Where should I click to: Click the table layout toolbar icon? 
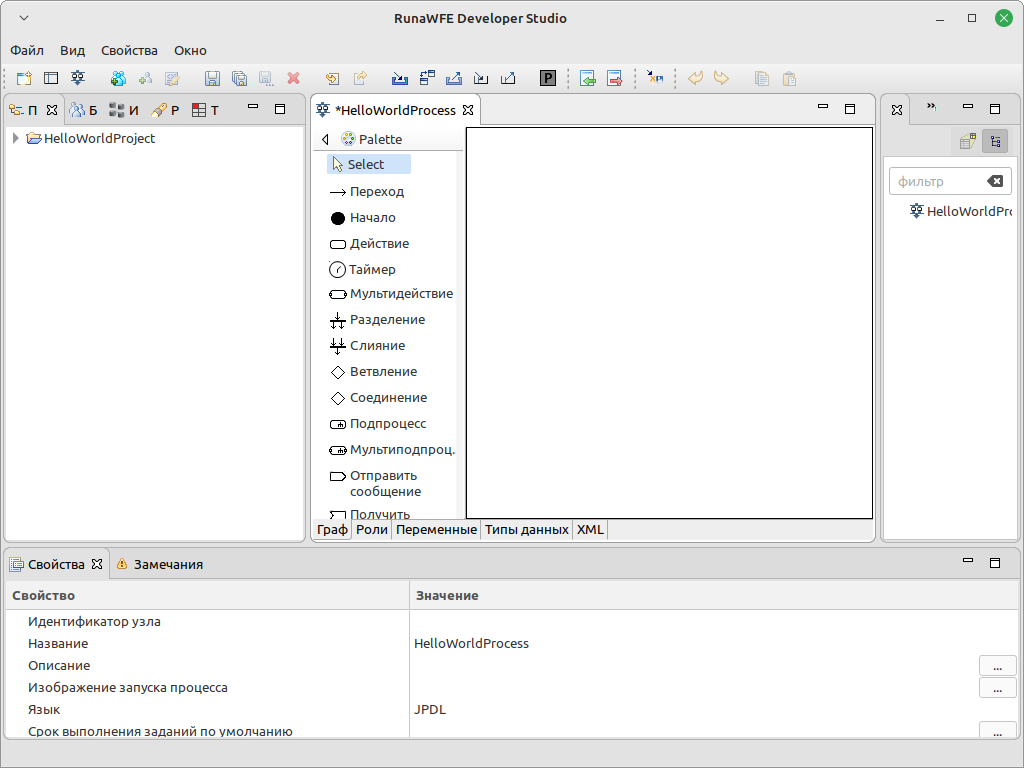pos(51,78)
